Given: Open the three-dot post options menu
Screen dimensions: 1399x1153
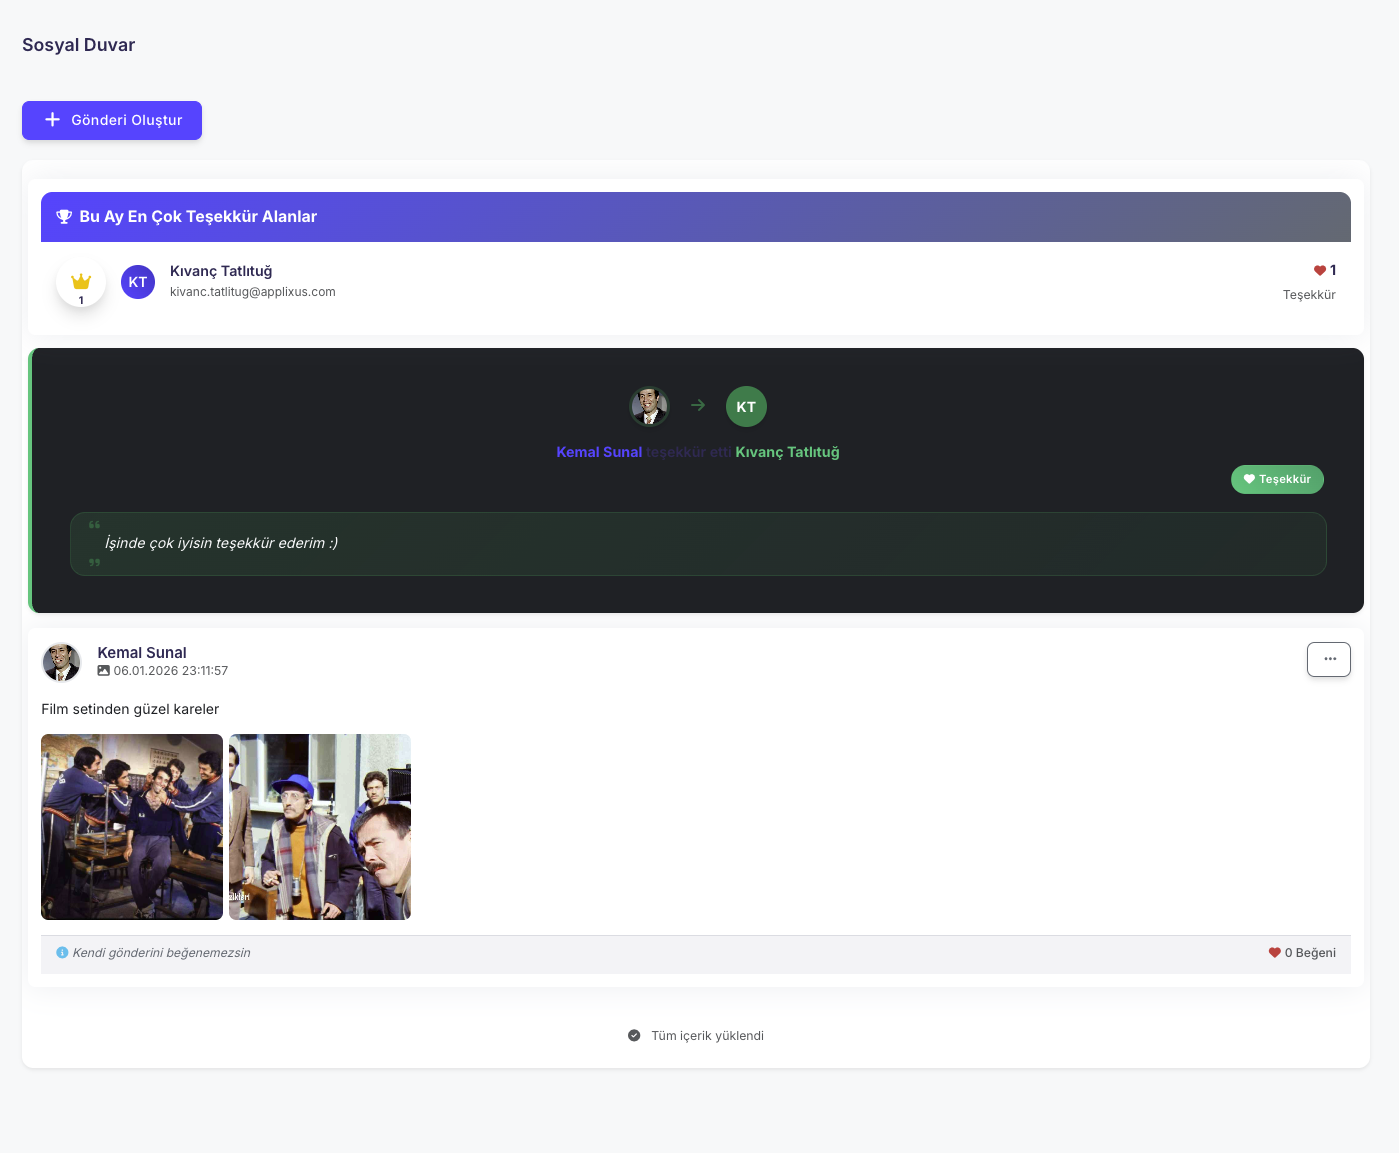Looking at the screenshot, I should (1328, 659).
